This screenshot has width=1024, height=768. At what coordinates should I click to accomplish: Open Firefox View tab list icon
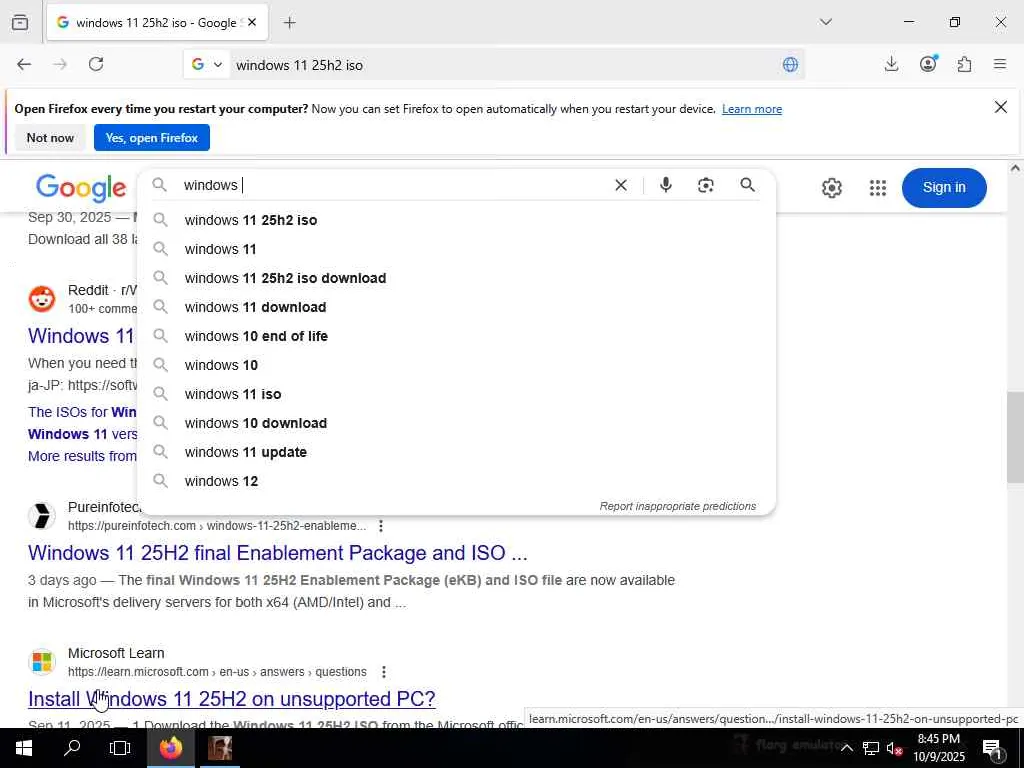click(x=20, y=22)
